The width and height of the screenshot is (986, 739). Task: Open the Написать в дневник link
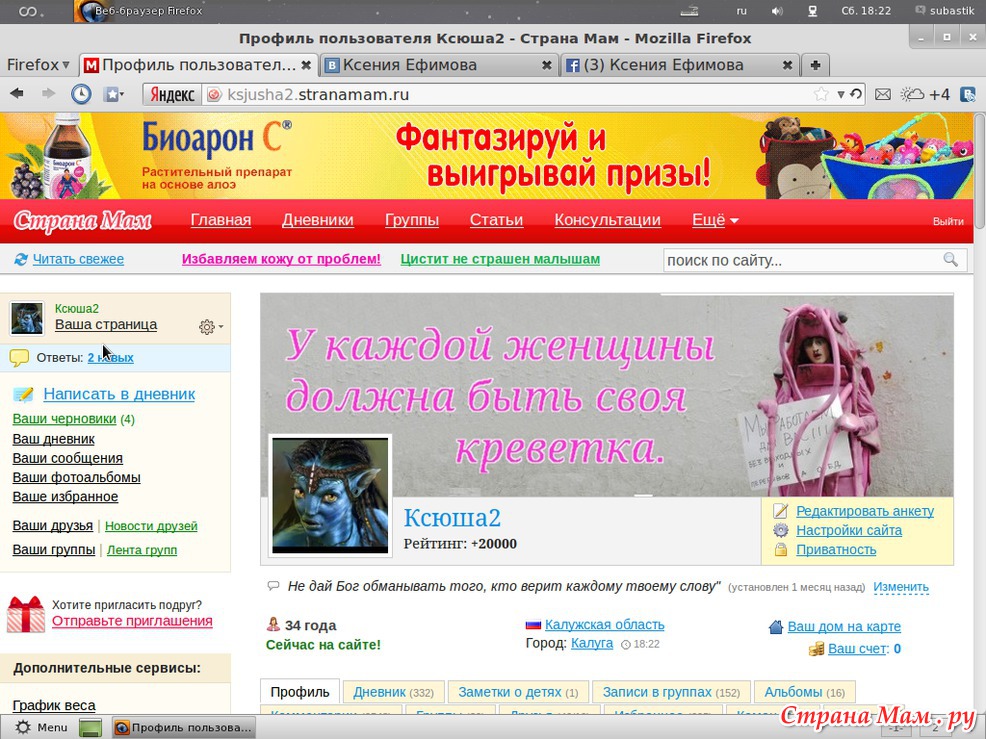[x=119, y=394]
